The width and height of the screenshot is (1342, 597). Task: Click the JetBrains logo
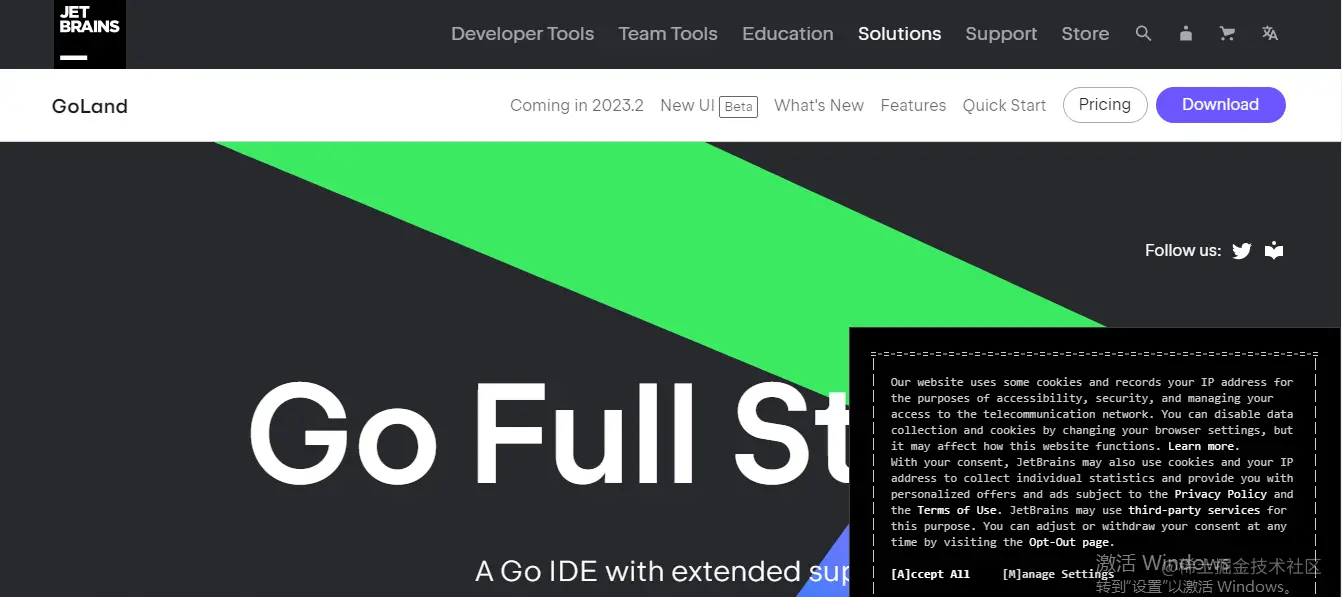pyautogui.click(x=90, y=33)
